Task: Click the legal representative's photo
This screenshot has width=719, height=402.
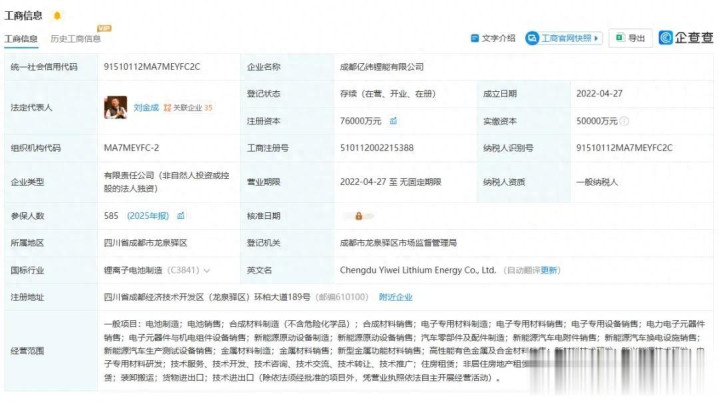Action: point(116,107)
